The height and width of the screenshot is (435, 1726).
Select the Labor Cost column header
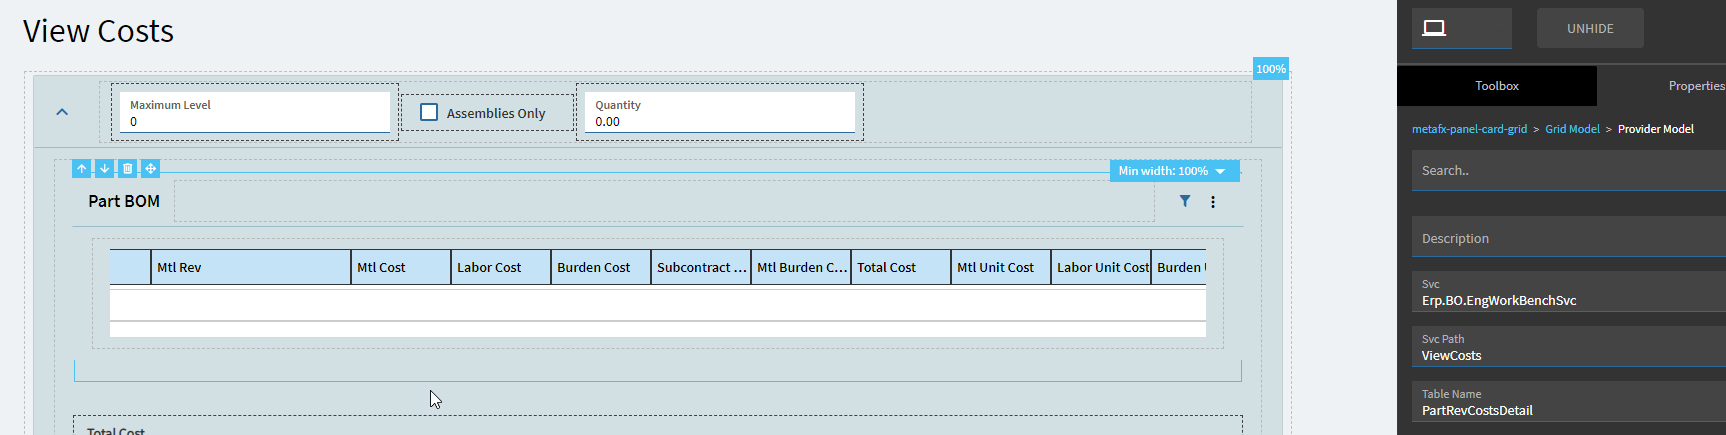pos(501,267)
